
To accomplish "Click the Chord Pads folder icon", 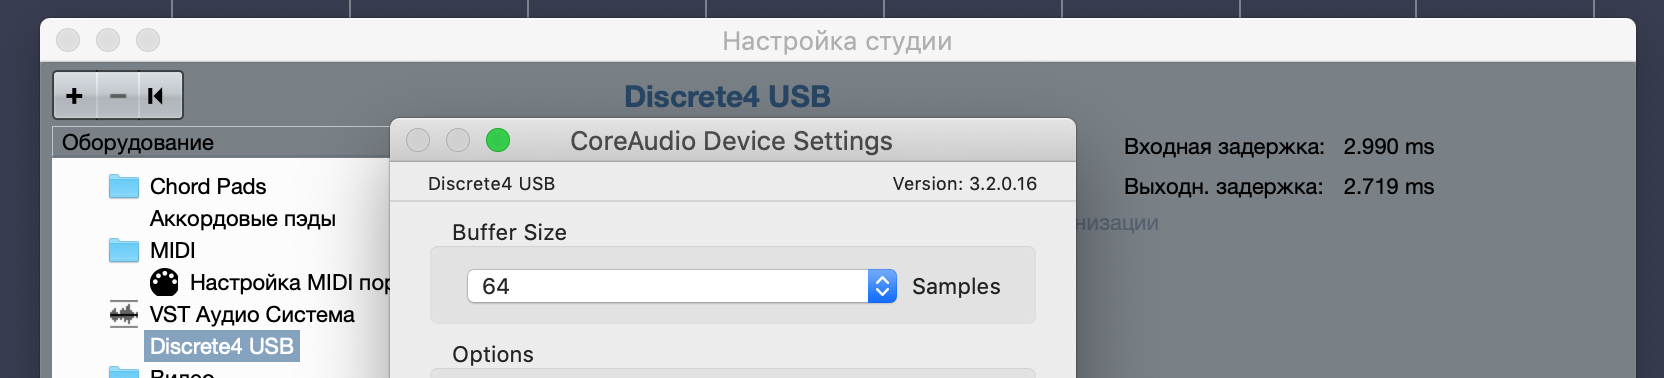I will [124, 186].
